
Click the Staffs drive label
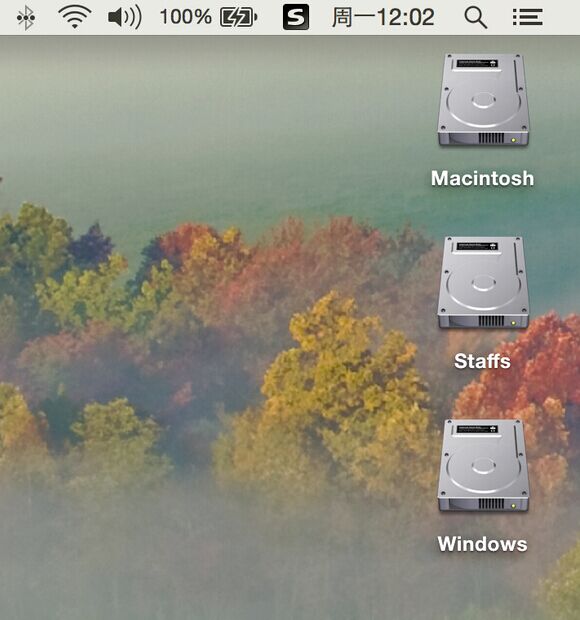point(482,361)
